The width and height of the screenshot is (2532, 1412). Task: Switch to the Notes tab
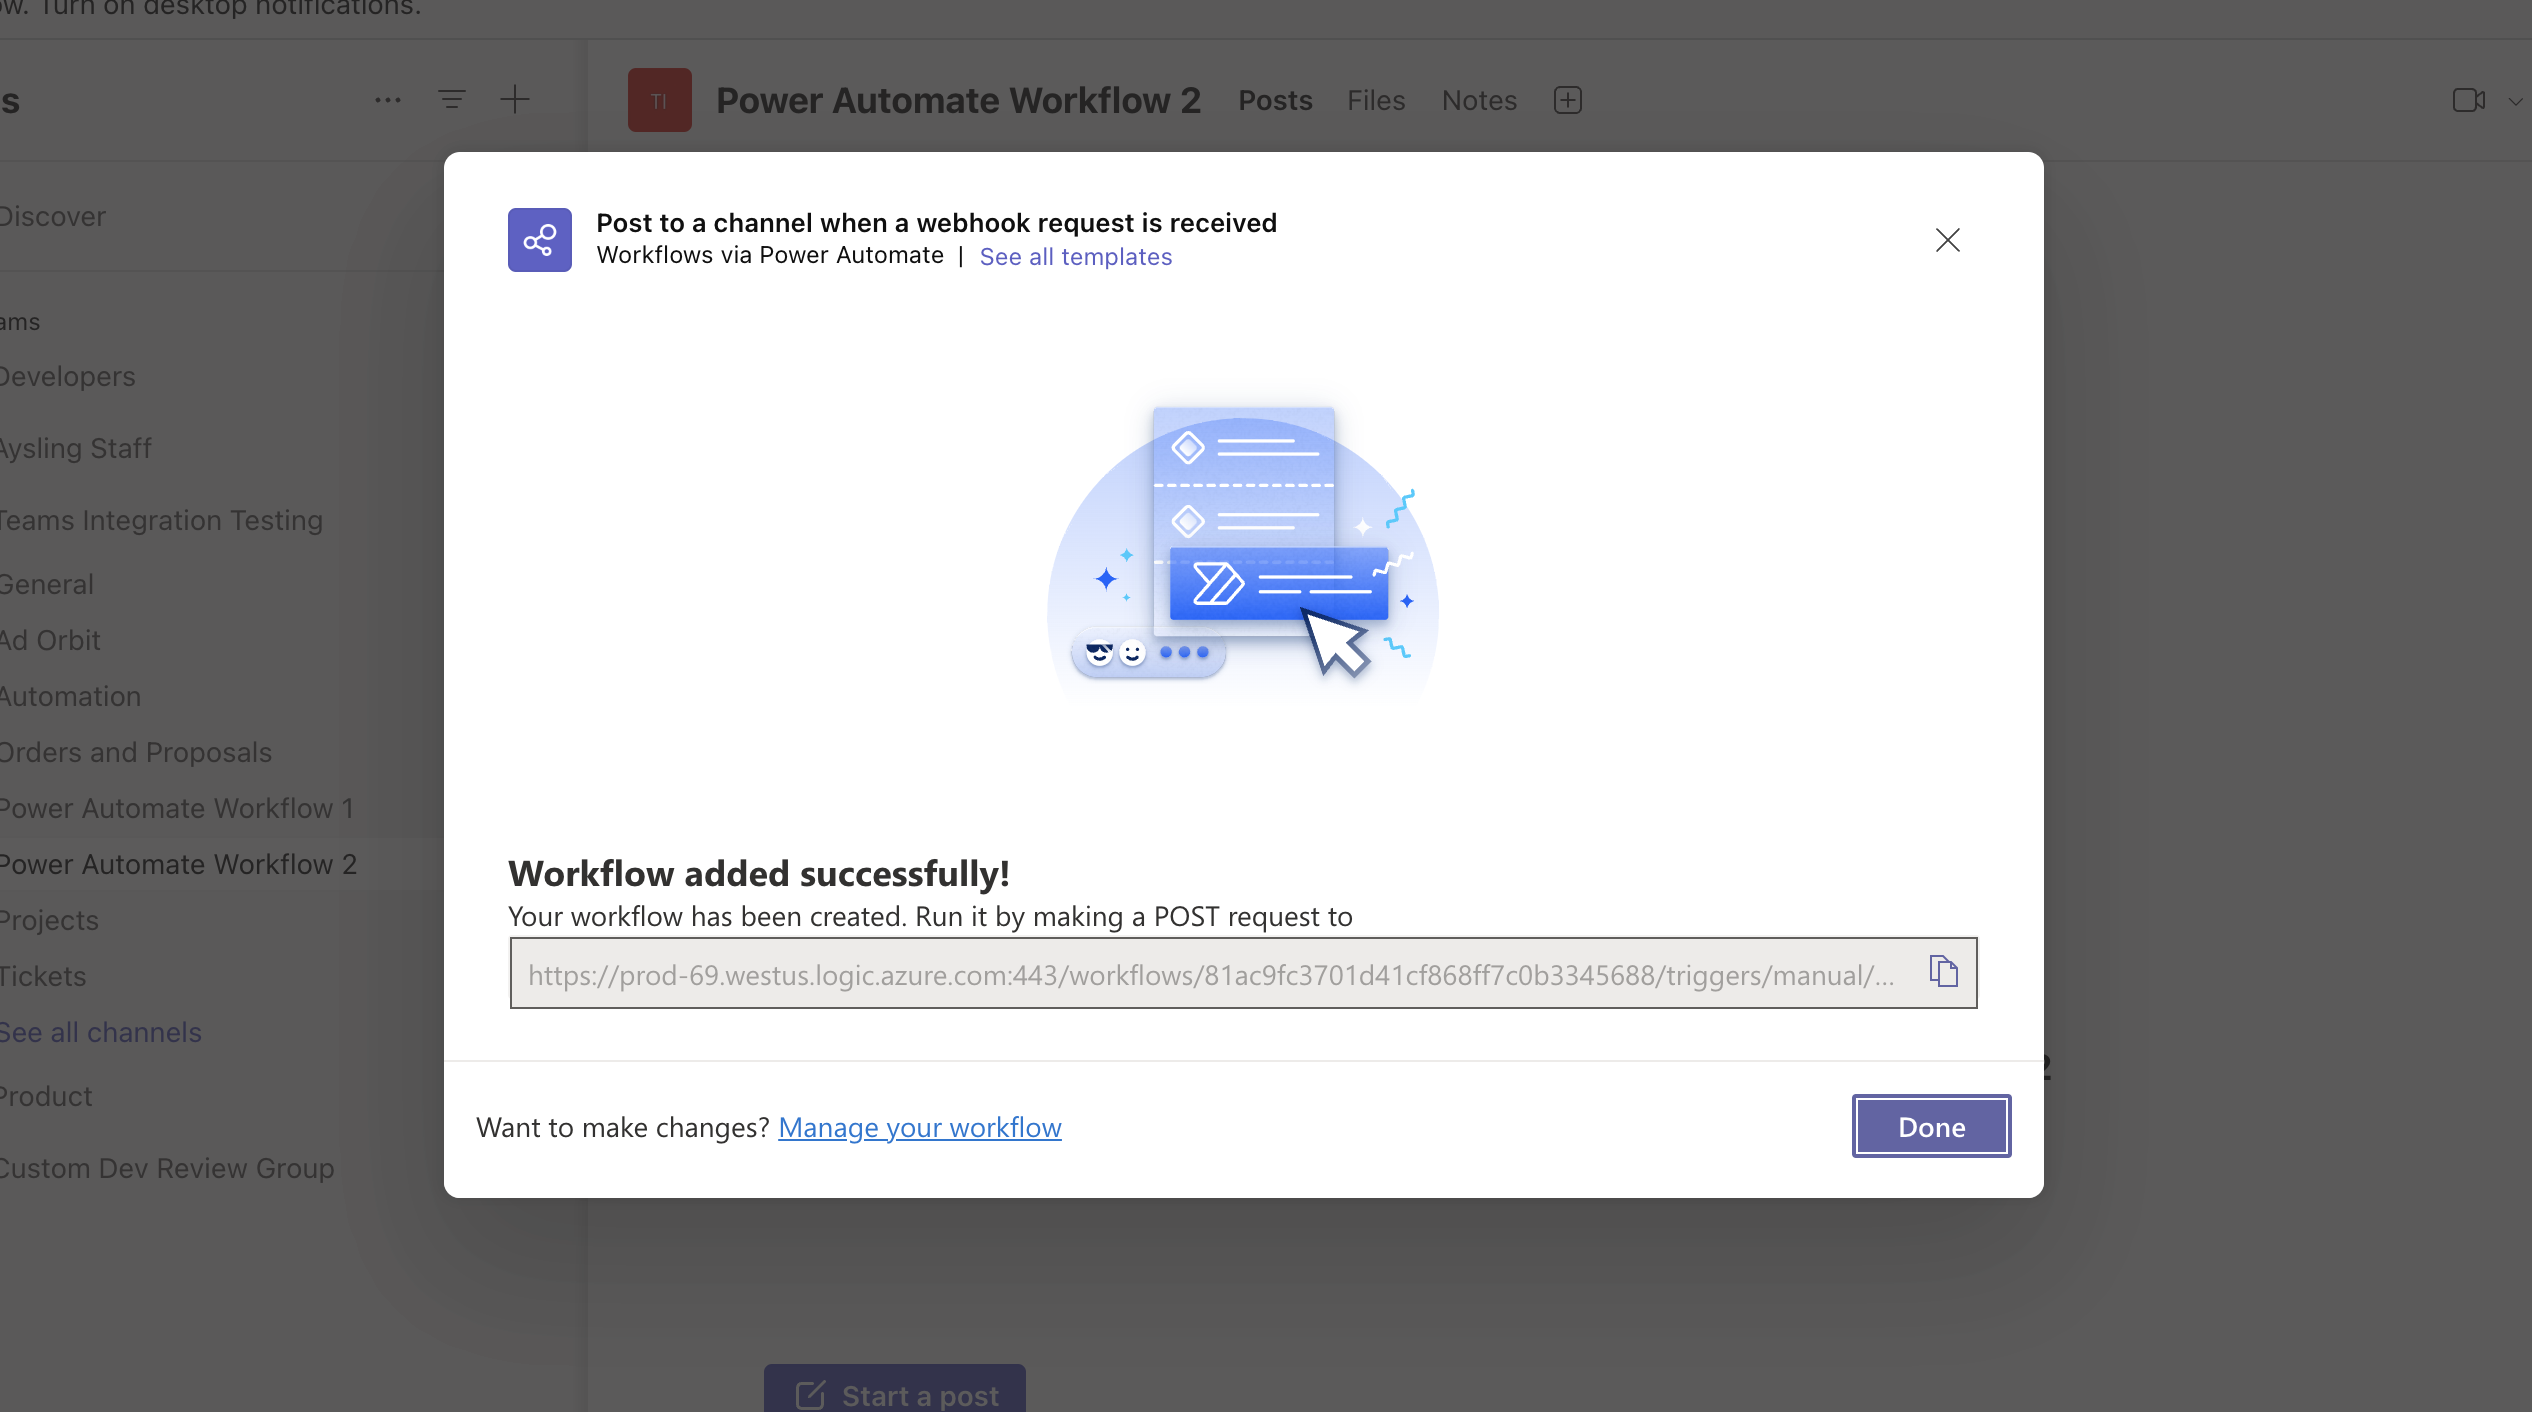[1479, 100]
